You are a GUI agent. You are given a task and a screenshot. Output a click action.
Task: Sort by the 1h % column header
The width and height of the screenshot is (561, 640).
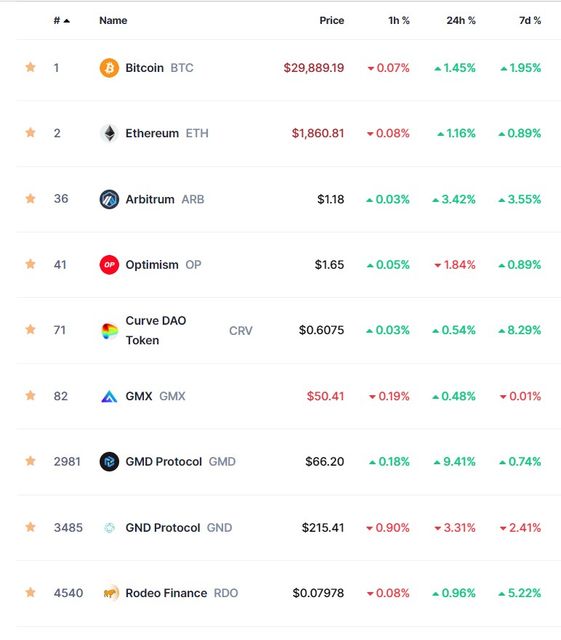[398, 20]
